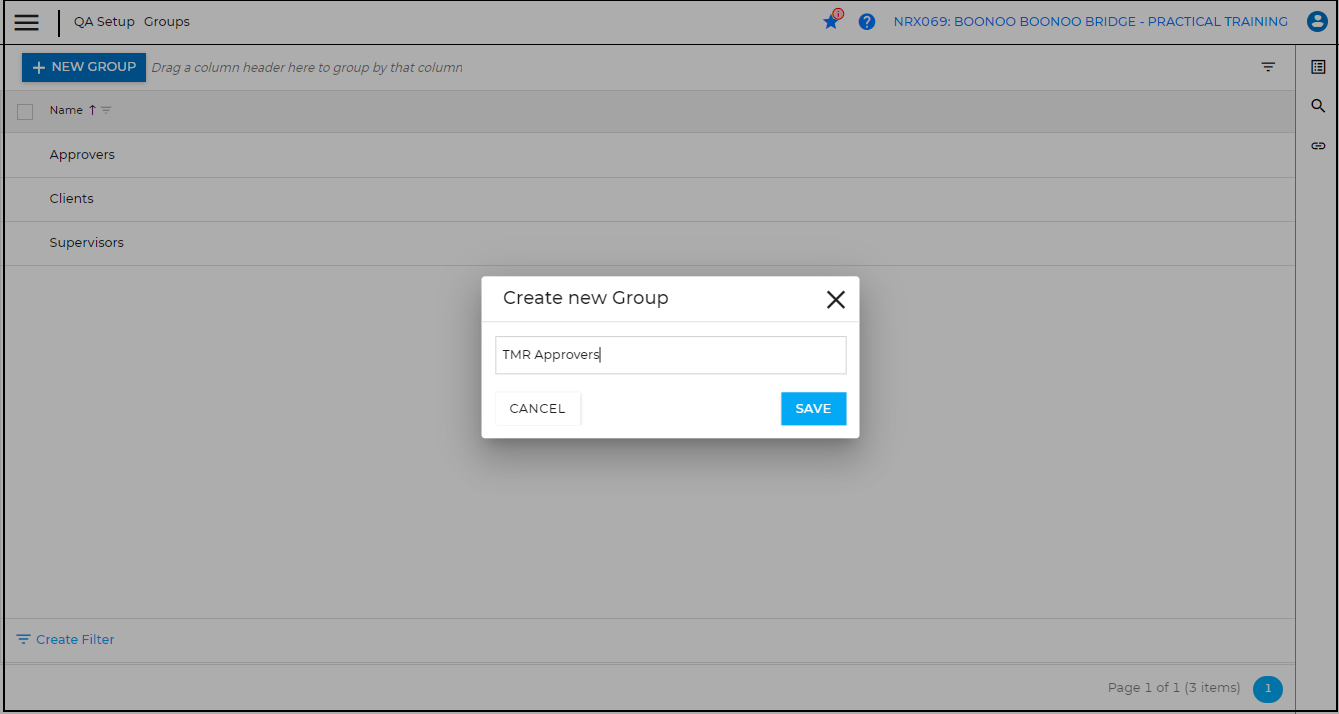Open the Name column filter icon

pos(106,111)
